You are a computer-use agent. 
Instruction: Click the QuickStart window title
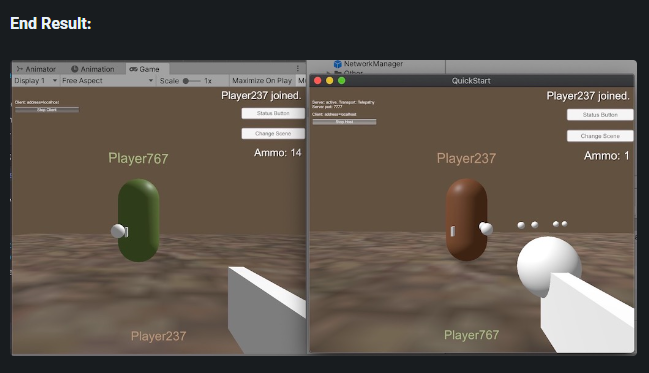coord(471,81)
